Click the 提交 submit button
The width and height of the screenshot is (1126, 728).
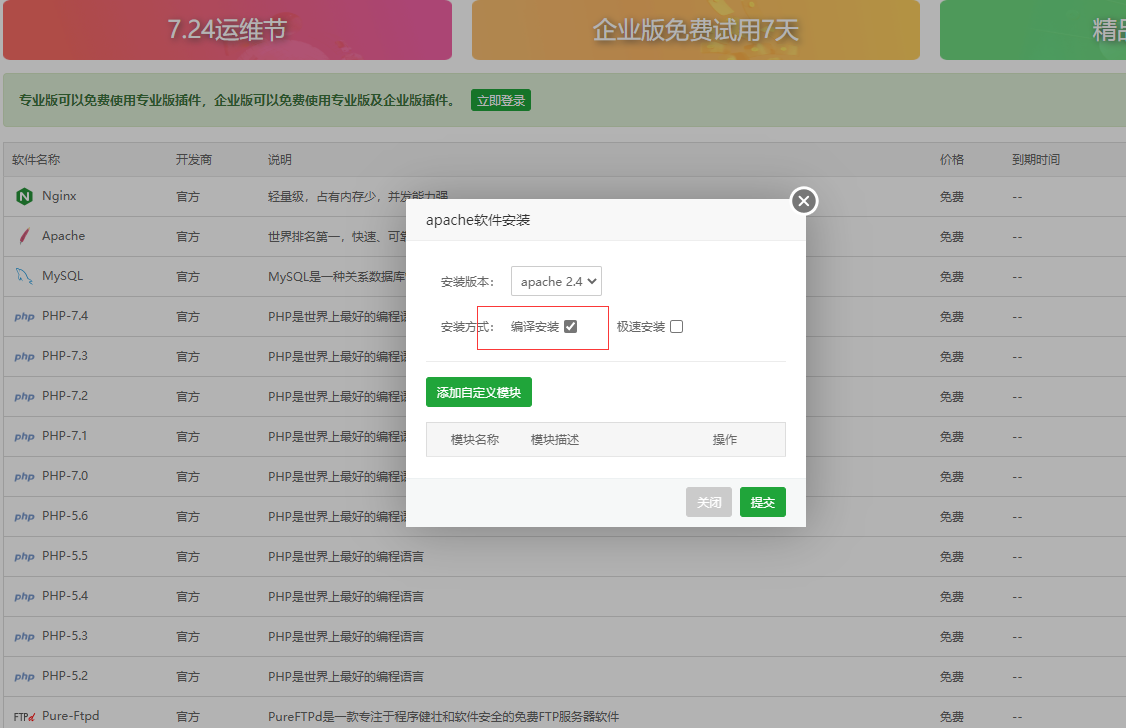pos(763,502)
